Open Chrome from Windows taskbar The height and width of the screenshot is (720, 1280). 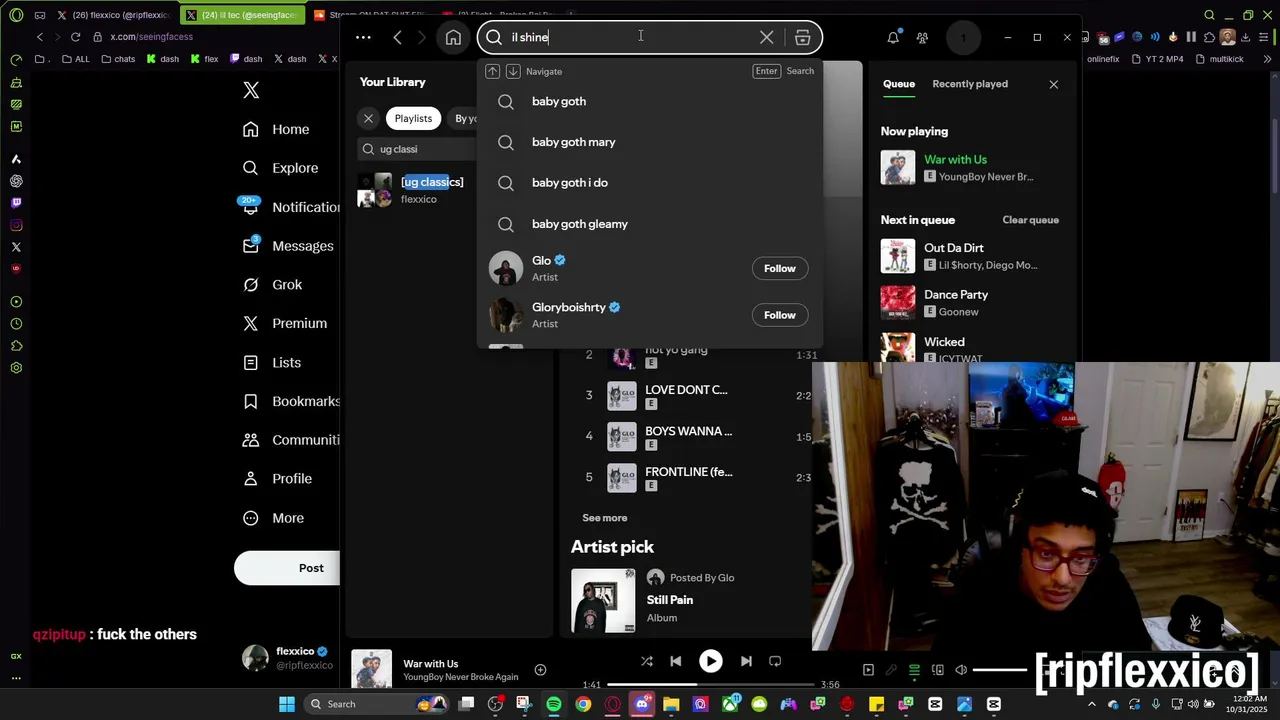coord(583,704)
